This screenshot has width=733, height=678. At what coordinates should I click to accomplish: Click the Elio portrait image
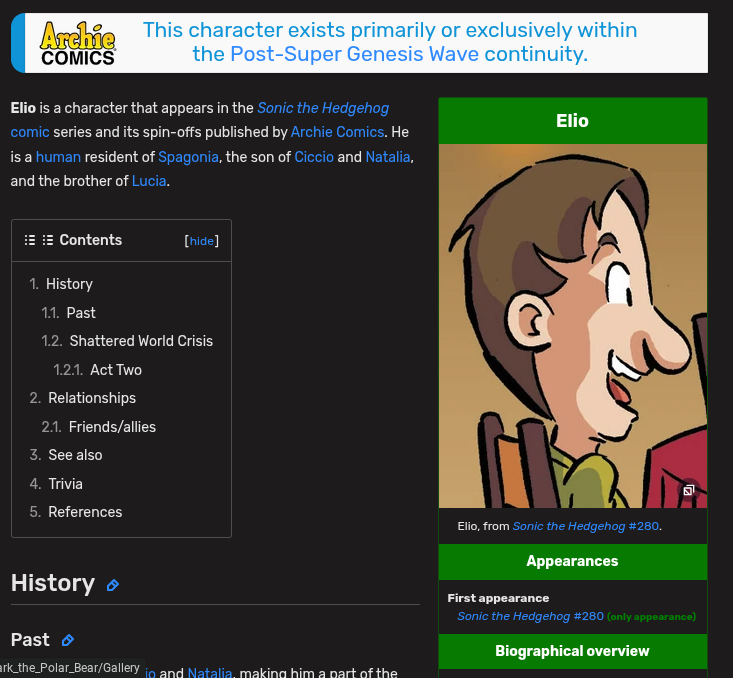pos(573,326)
